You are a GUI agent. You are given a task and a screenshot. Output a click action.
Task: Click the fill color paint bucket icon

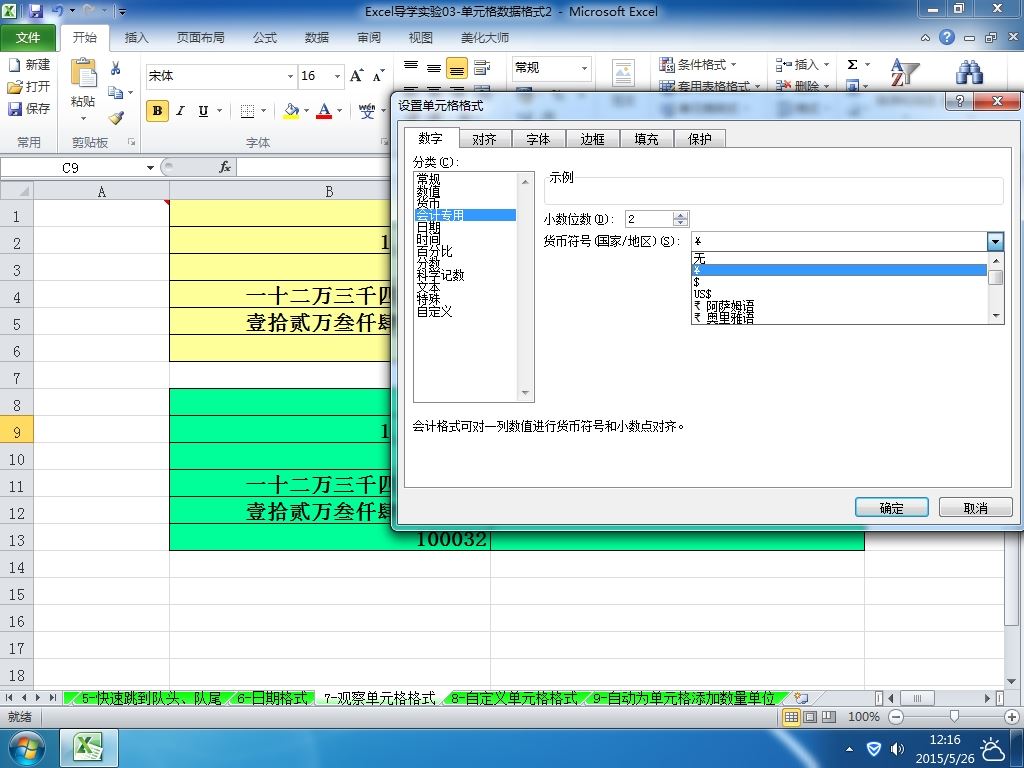pyautogui.click(x=291, y=111)
